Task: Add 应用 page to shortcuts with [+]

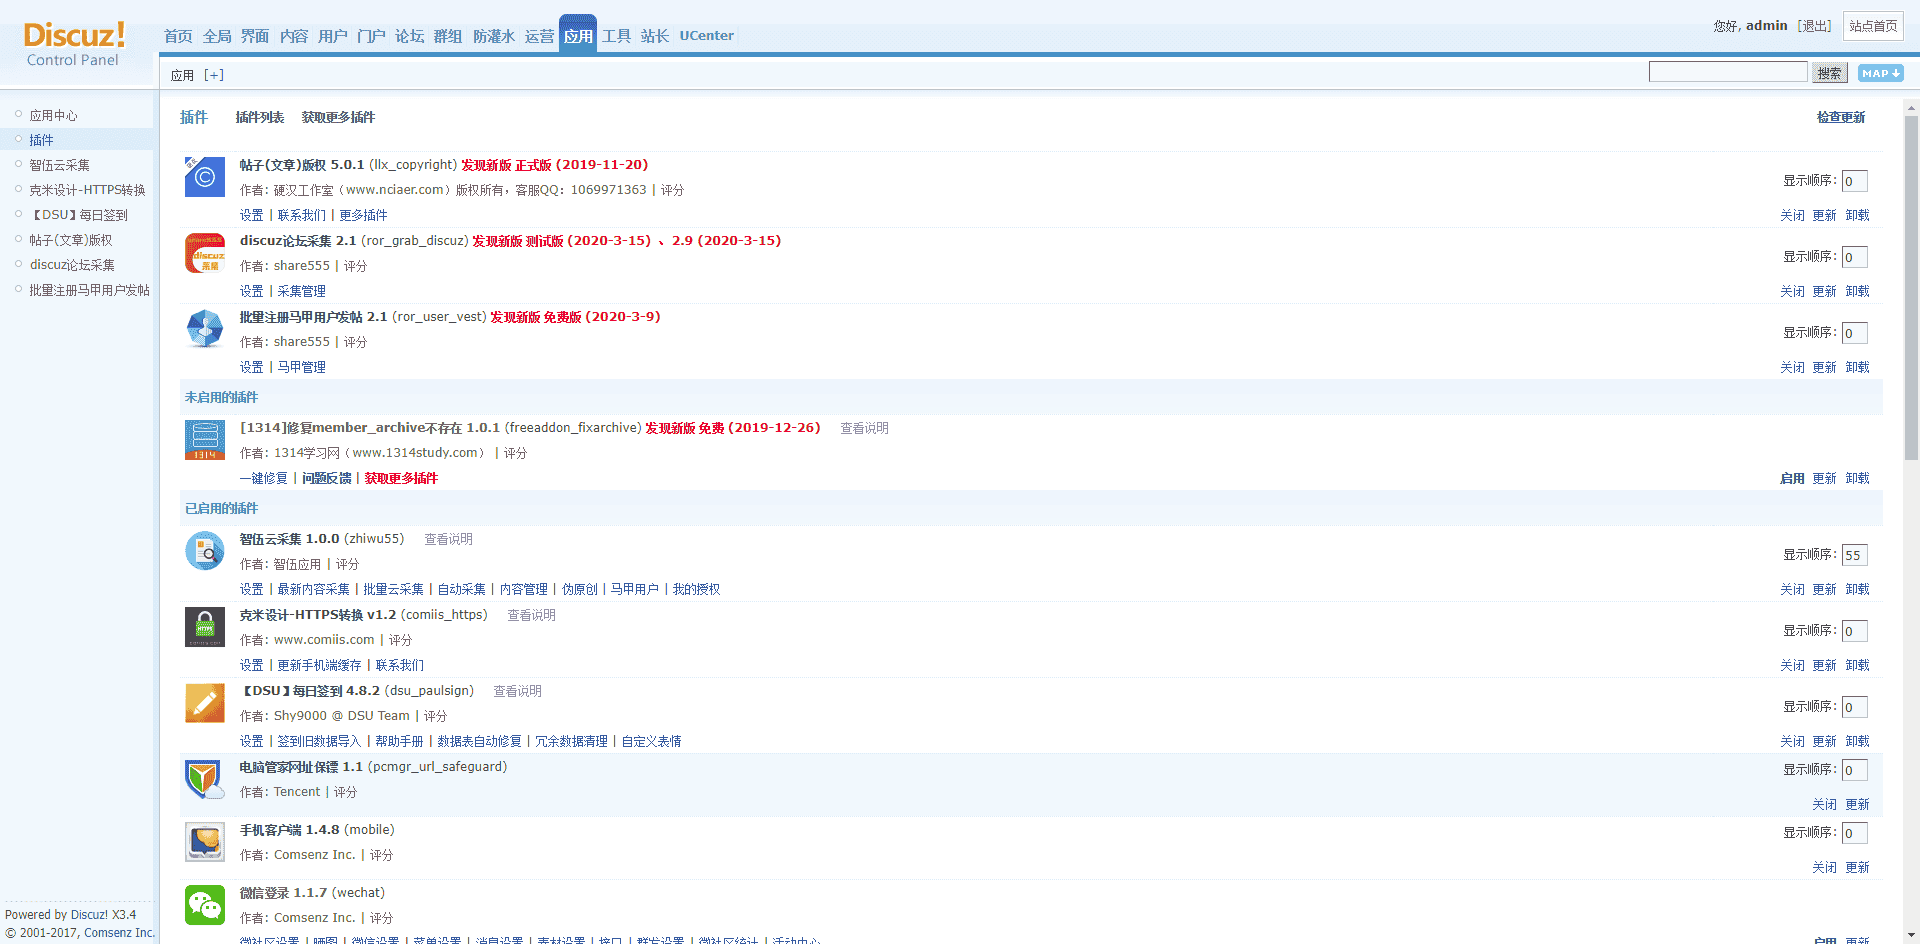Action: tap(214, 75)
